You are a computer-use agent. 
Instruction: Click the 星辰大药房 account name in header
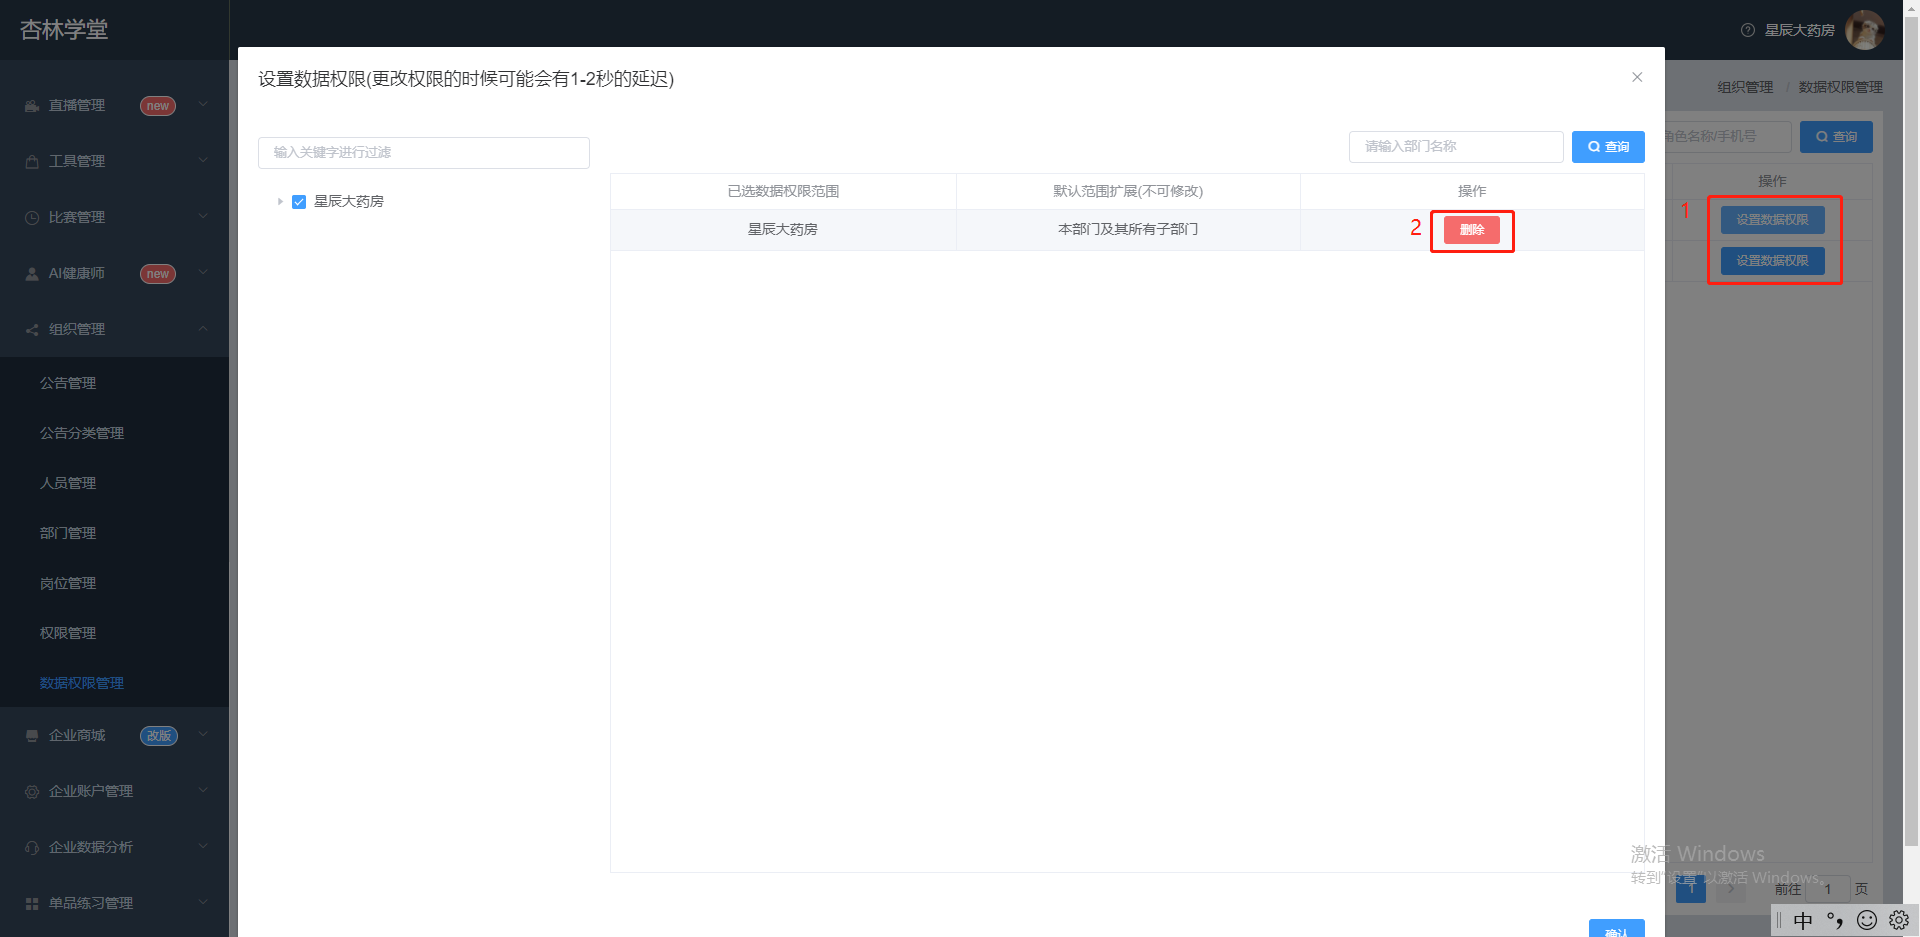point(1800,31)
